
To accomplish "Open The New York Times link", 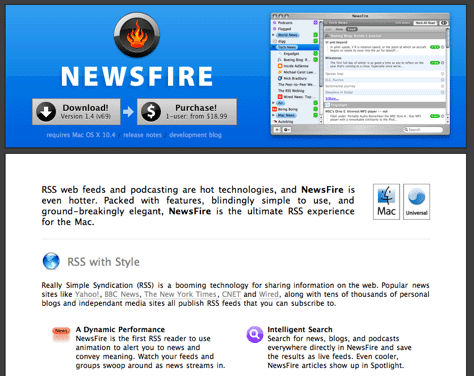I will [x=180, y=294].
